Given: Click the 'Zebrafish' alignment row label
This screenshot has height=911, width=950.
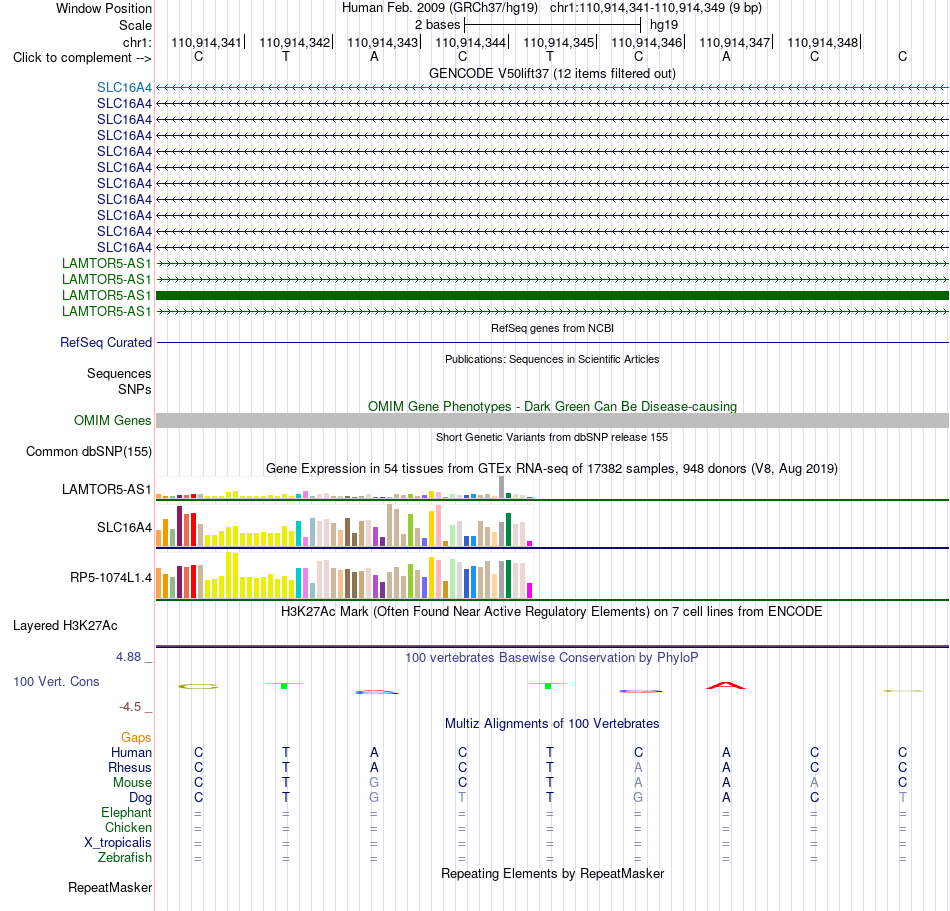Looking at the screenshot, I should [x=125, y=858].
